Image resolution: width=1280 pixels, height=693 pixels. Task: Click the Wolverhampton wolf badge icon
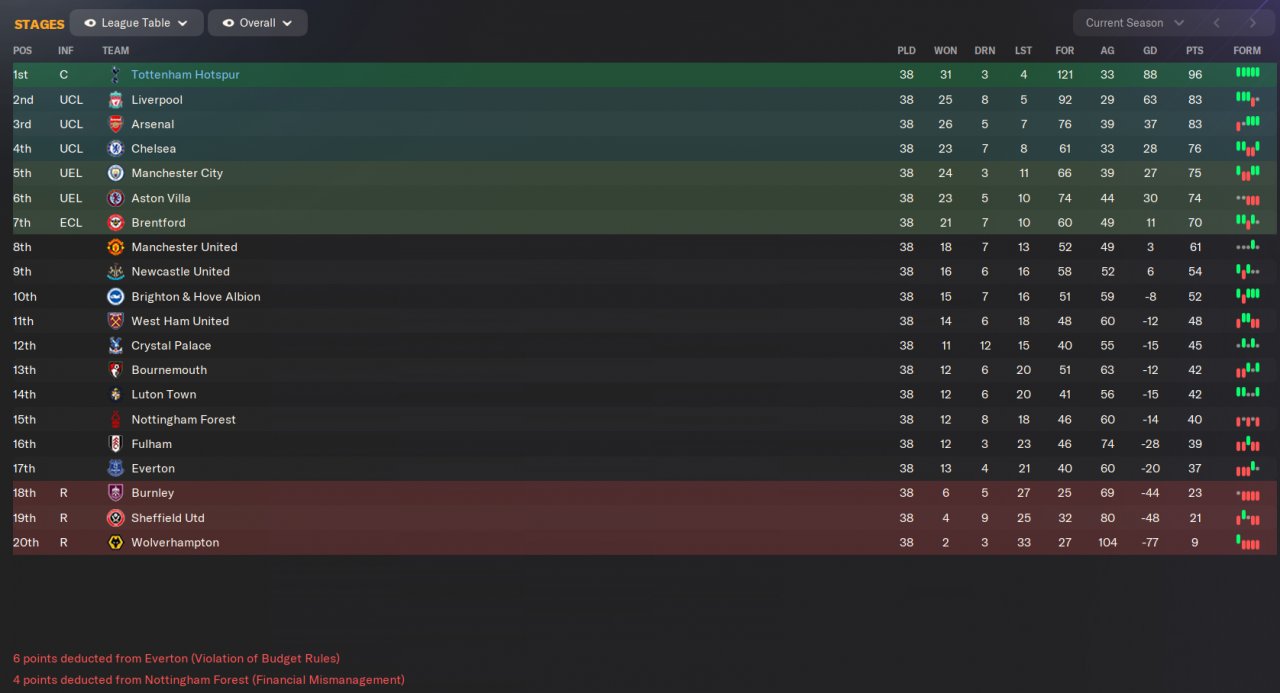[x=115, y=542]
